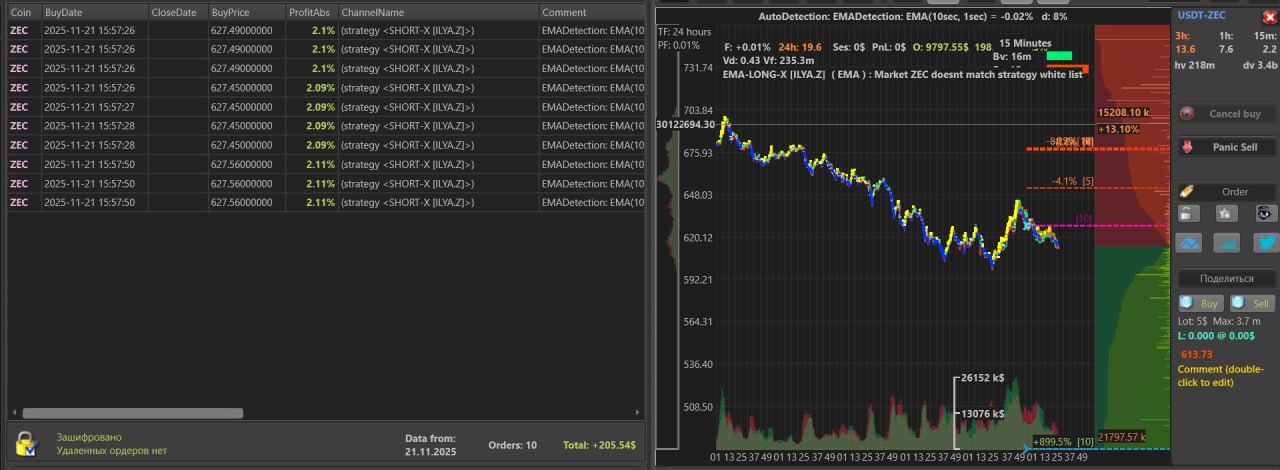Open the blue area chart icon

tap(1226, 243)
